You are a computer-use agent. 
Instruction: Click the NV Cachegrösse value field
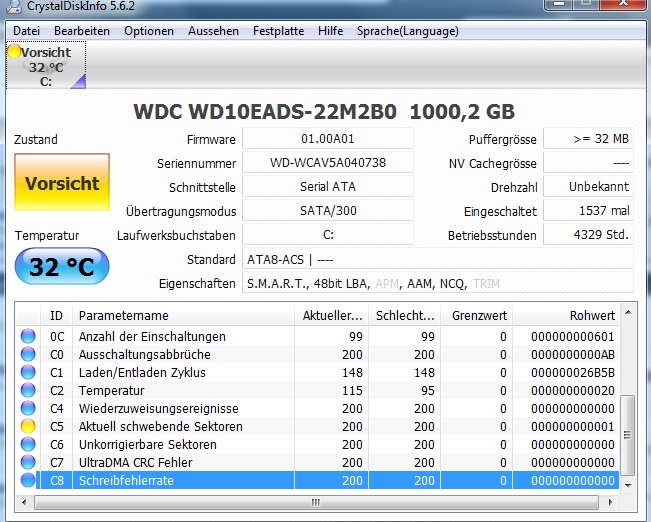coord(589,162)
